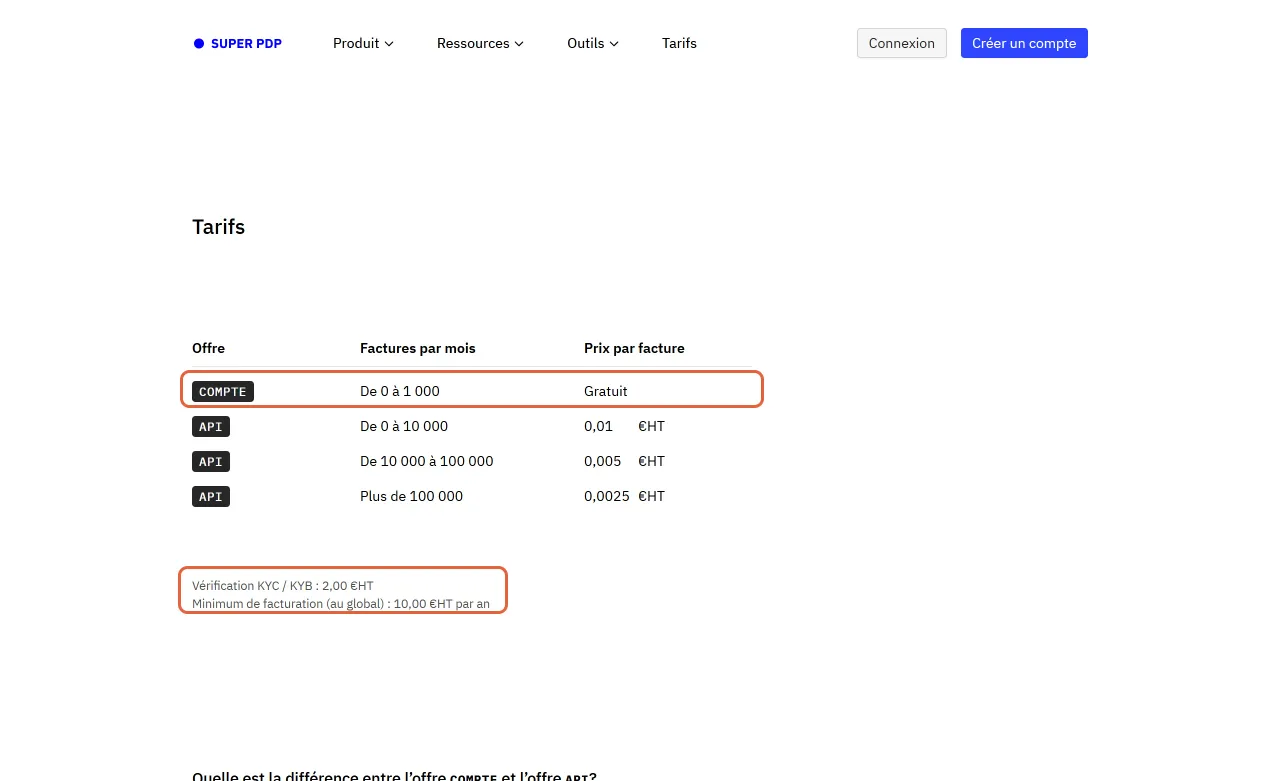1280x781 pixels.
Task: Click the Minimum de facturation note
Action: 341,604
